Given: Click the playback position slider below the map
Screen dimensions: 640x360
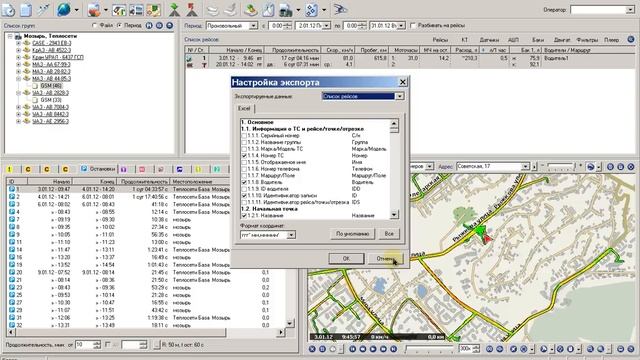Looking at the screenshot, I should pos(429,349).
